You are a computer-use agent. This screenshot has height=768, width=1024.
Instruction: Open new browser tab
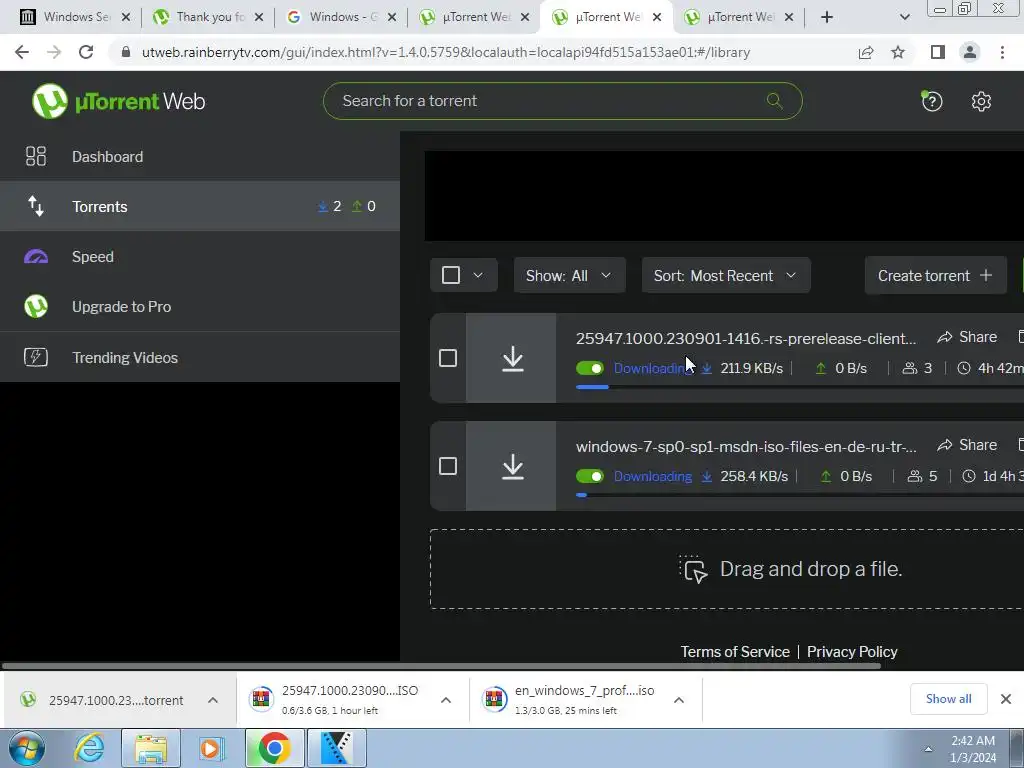(827, 17)
